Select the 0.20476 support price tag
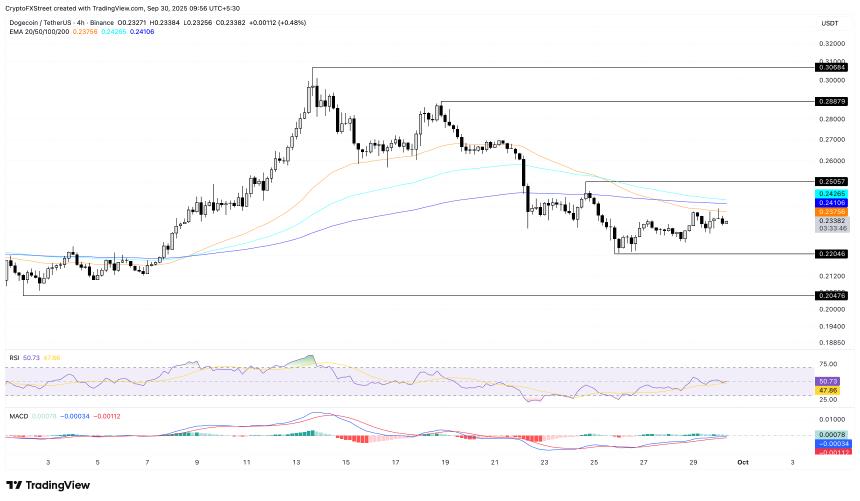Image resolution: width=860 pixels, height=501 pixels. 831,296
